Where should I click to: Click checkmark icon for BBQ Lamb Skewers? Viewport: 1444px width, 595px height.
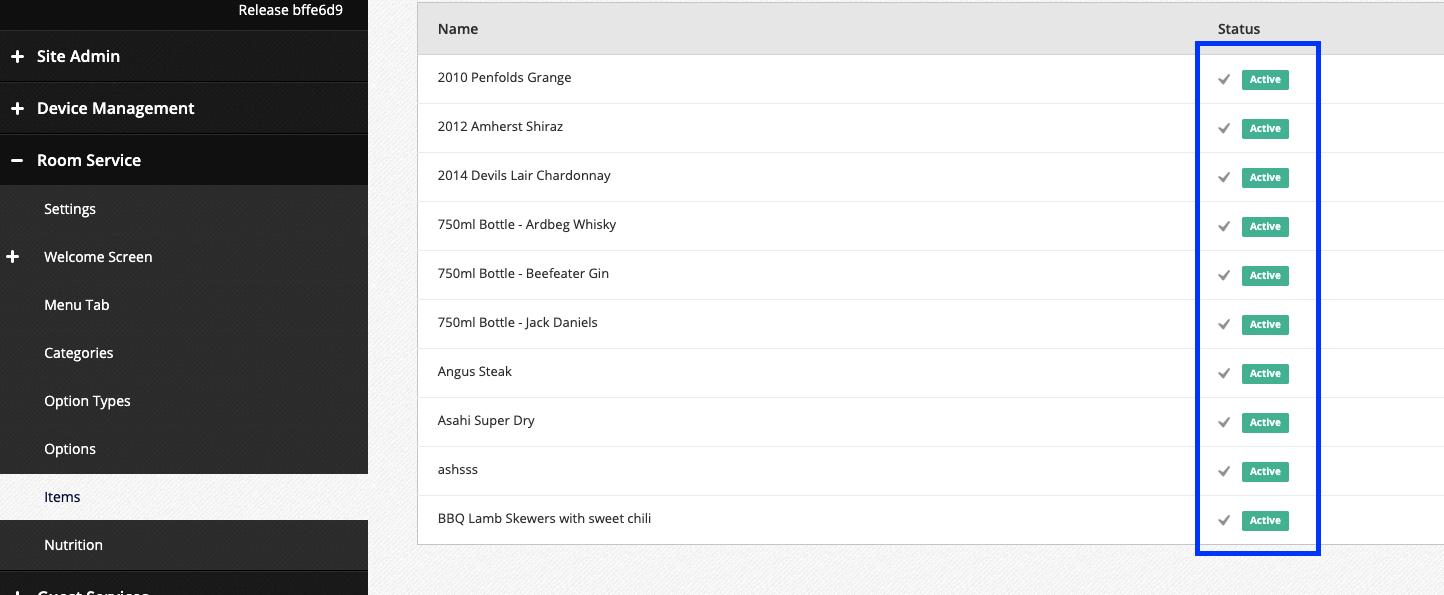point(1223,521)
